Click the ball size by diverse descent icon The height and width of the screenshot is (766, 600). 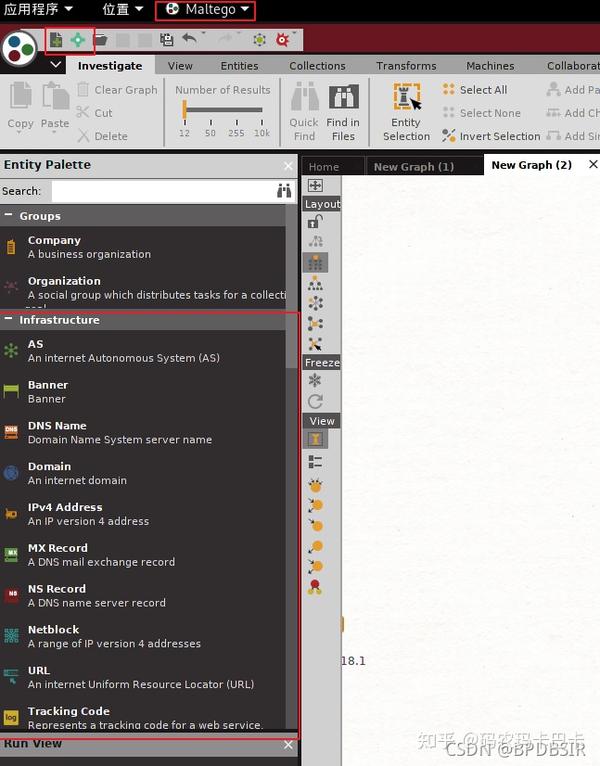coord(315,485)
